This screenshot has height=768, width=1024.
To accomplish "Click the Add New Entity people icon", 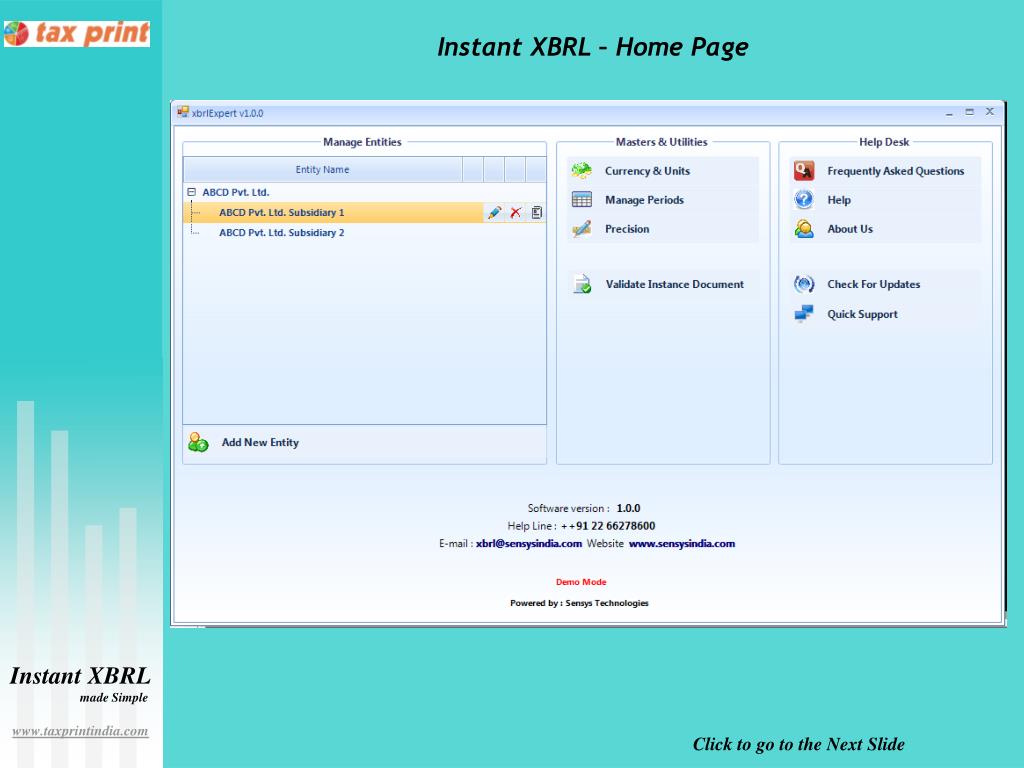I will click(198, 442).
